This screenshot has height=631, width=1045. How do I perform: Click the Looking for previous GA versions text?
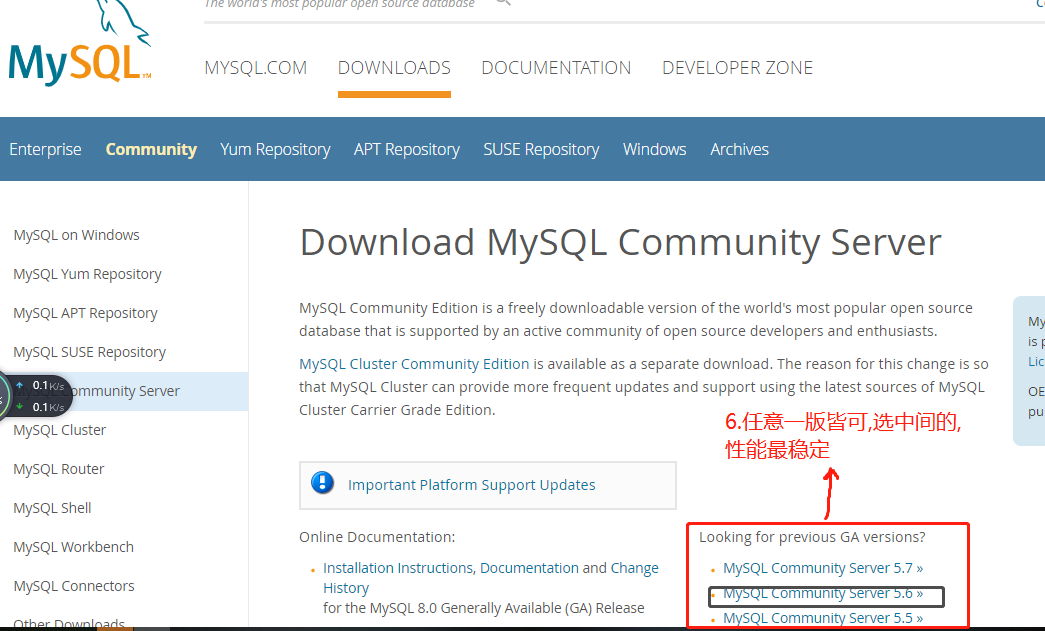pos(812,537)
